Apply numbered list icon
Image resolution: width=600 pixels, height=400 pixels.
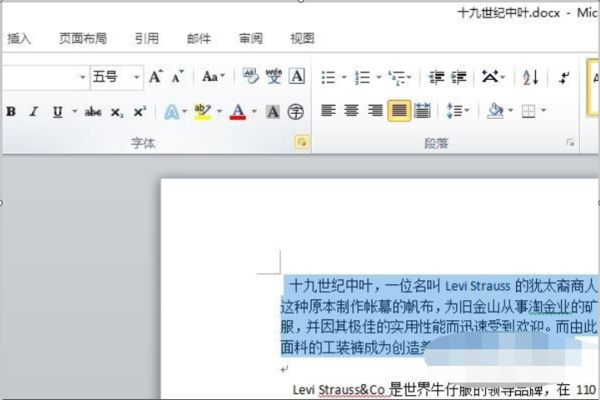pyautogui.click(x=362, y=77)
